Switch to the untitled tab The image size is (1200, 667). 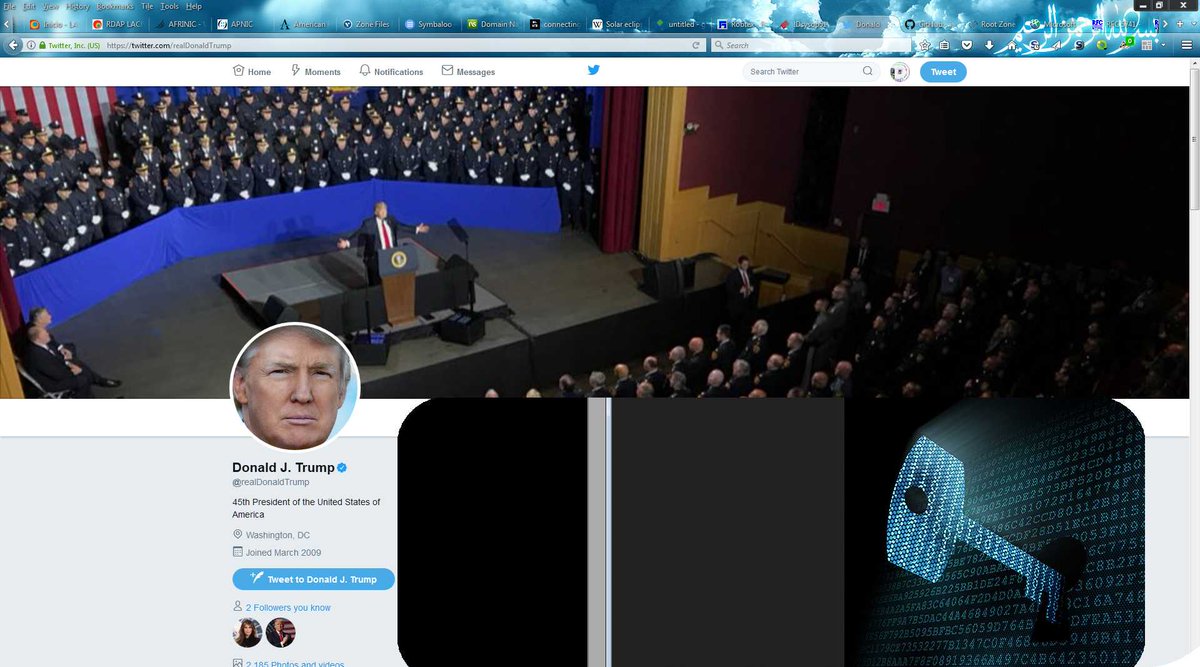(681, 23)
